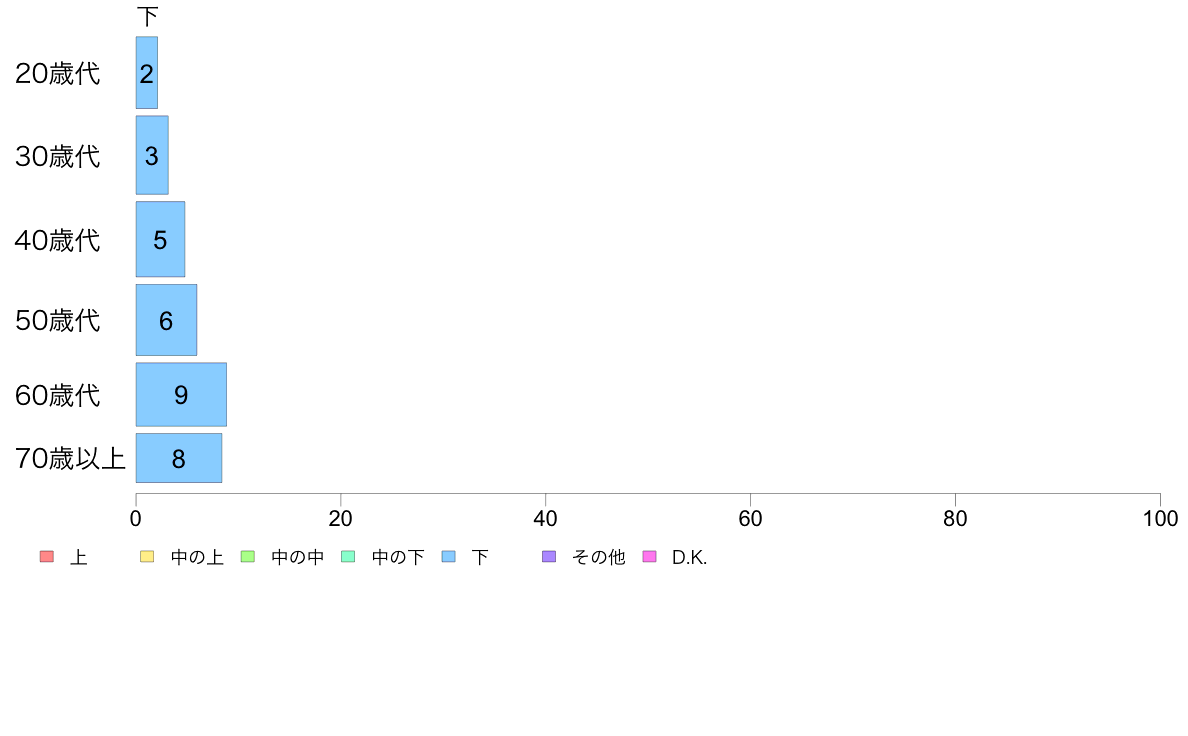
Task: Click the teal 中の下 legend swatch
Action: (x=348, y=557)
